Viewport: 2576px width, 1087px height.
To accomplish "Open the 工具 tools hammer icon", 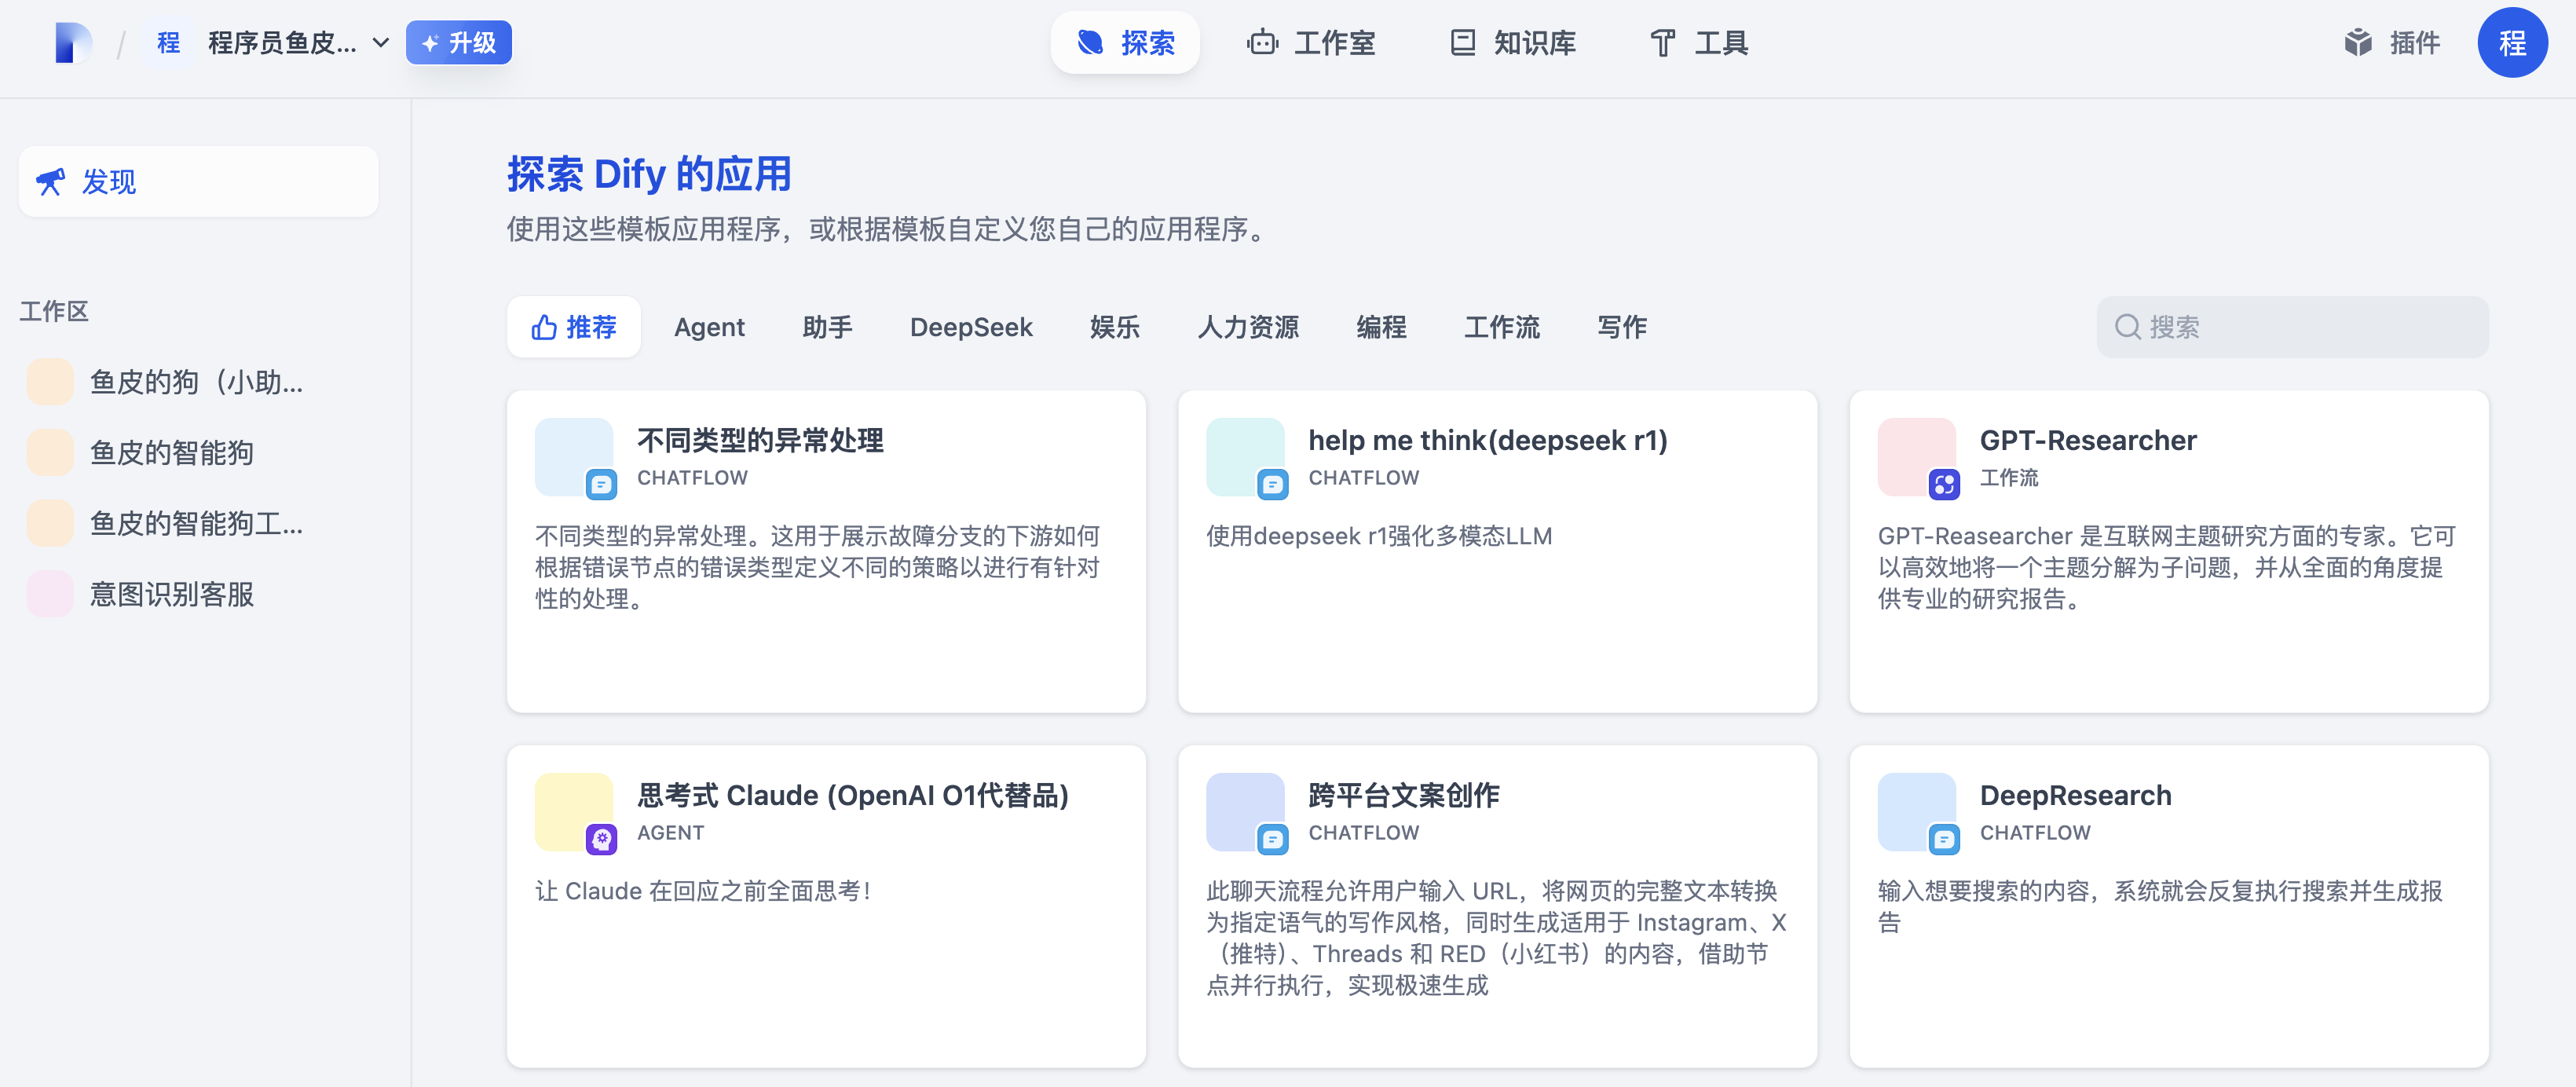I will [x=1662, y=43].
